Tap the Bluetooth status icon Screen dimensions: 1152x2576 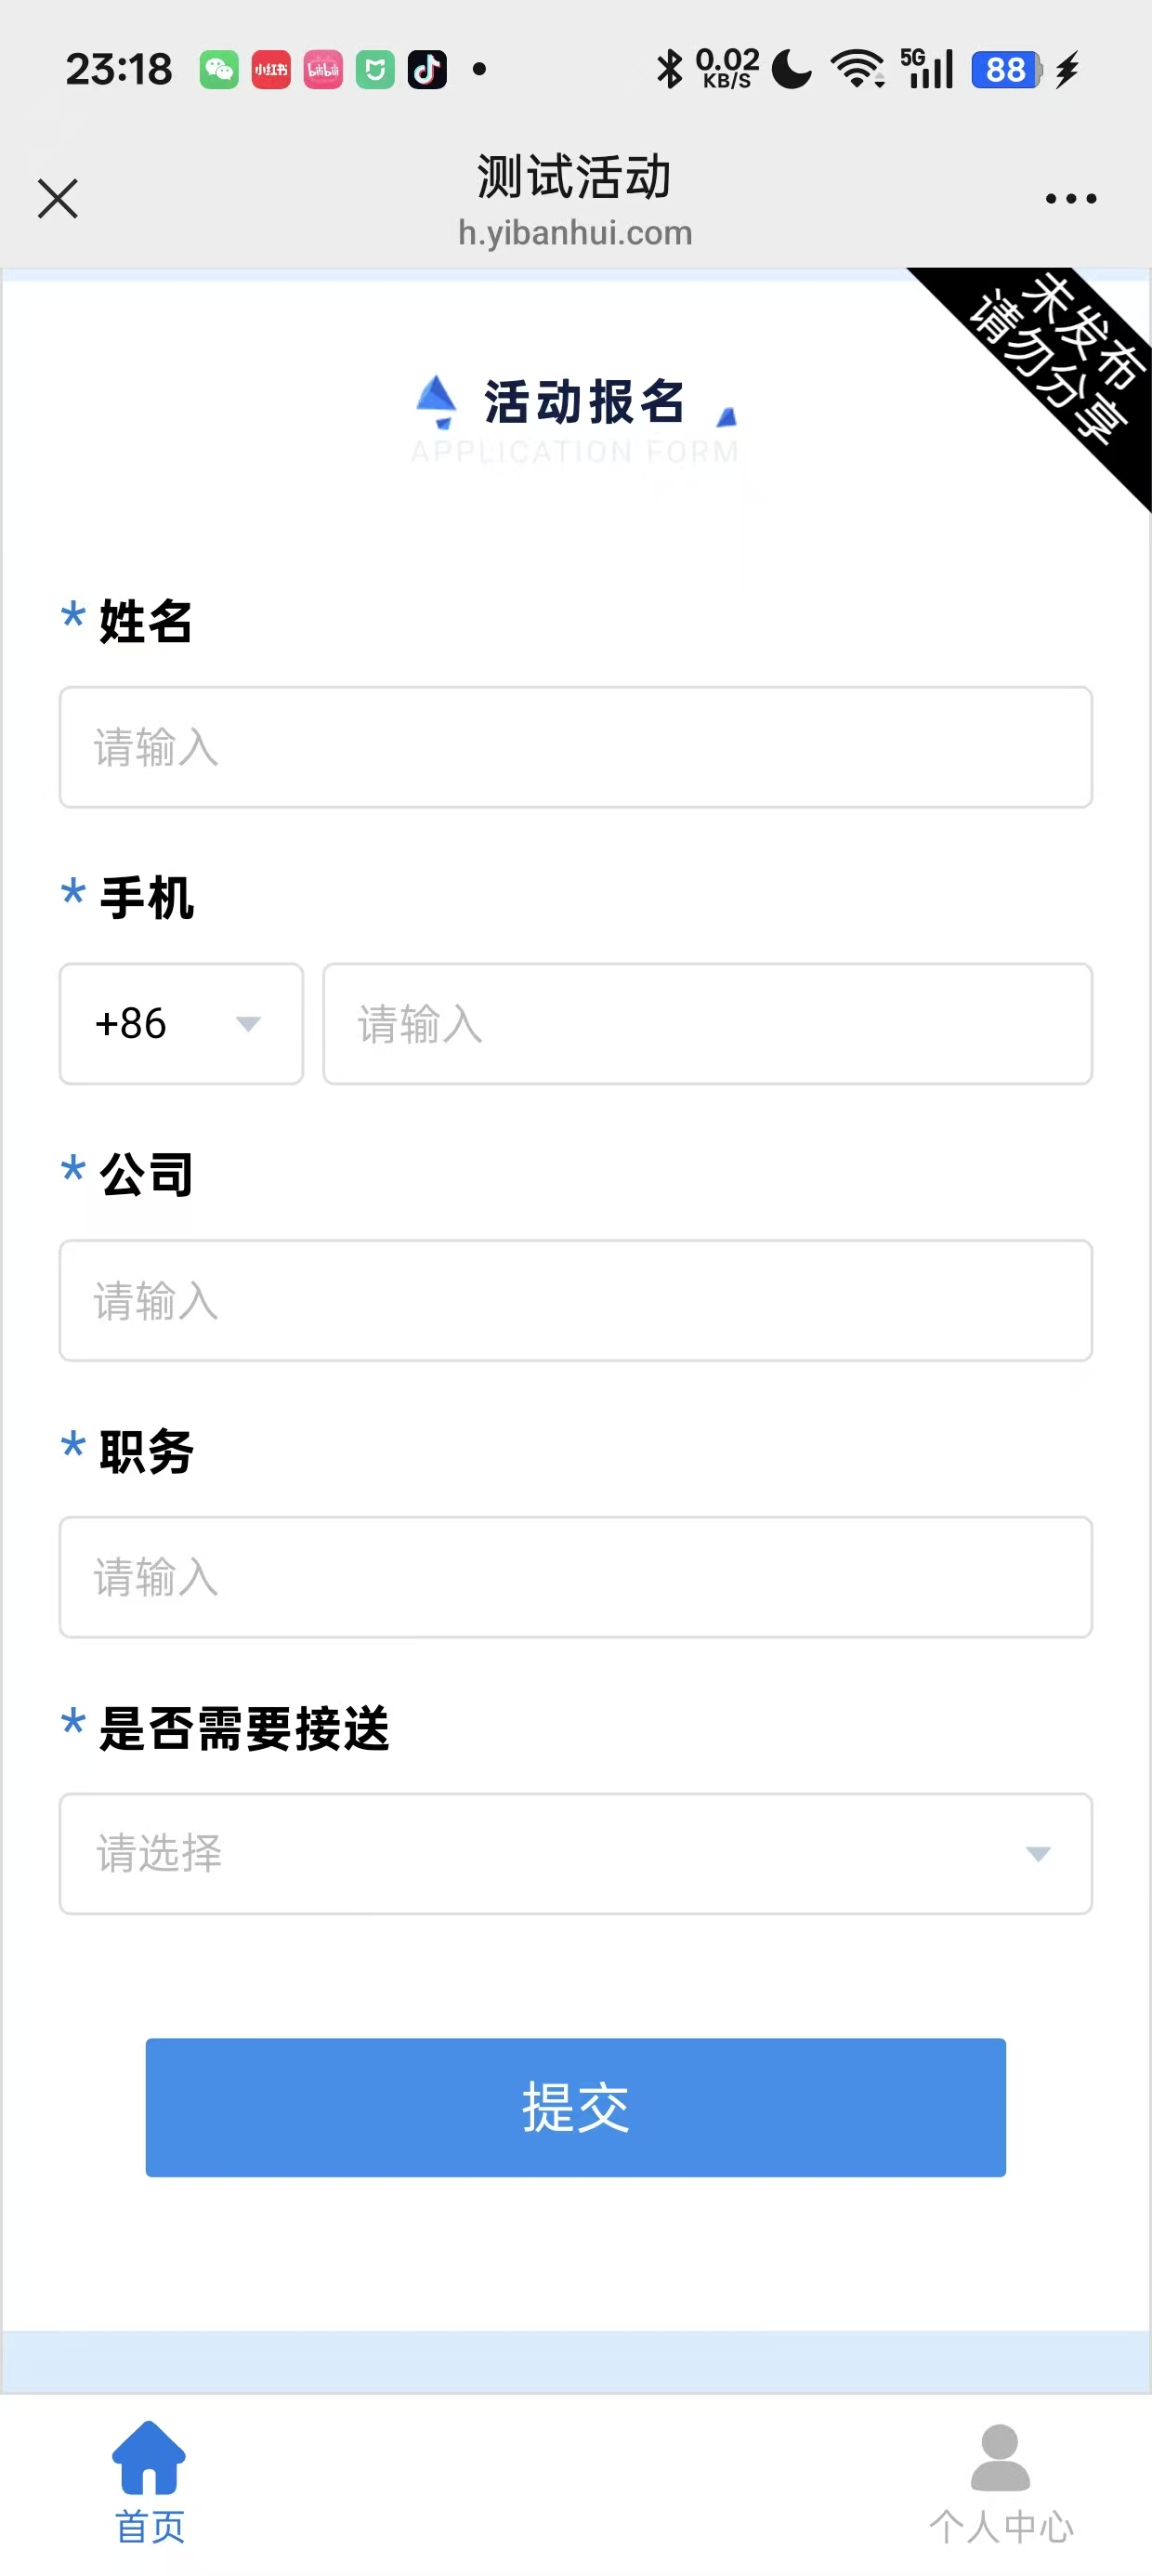coord(669,70)
